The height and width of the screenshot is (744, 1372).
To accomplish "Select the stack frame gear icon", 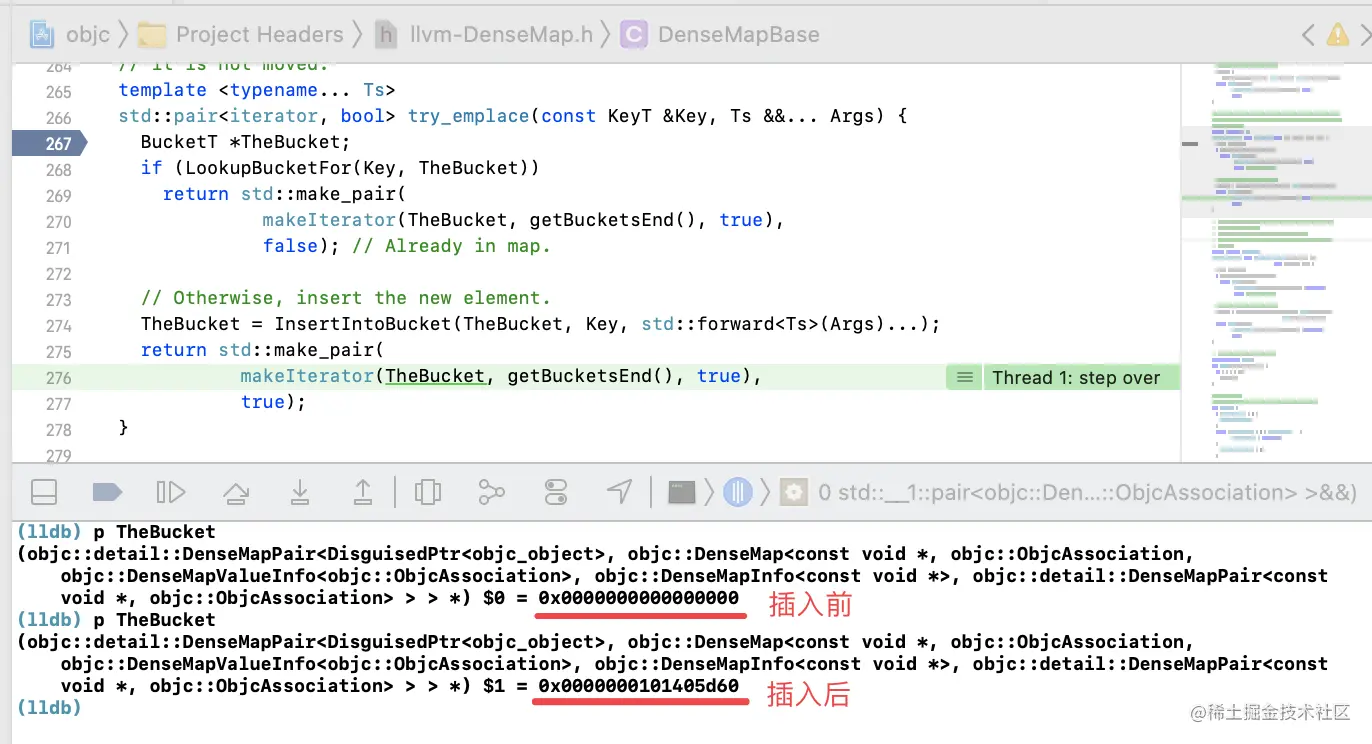I will [794, 492].
